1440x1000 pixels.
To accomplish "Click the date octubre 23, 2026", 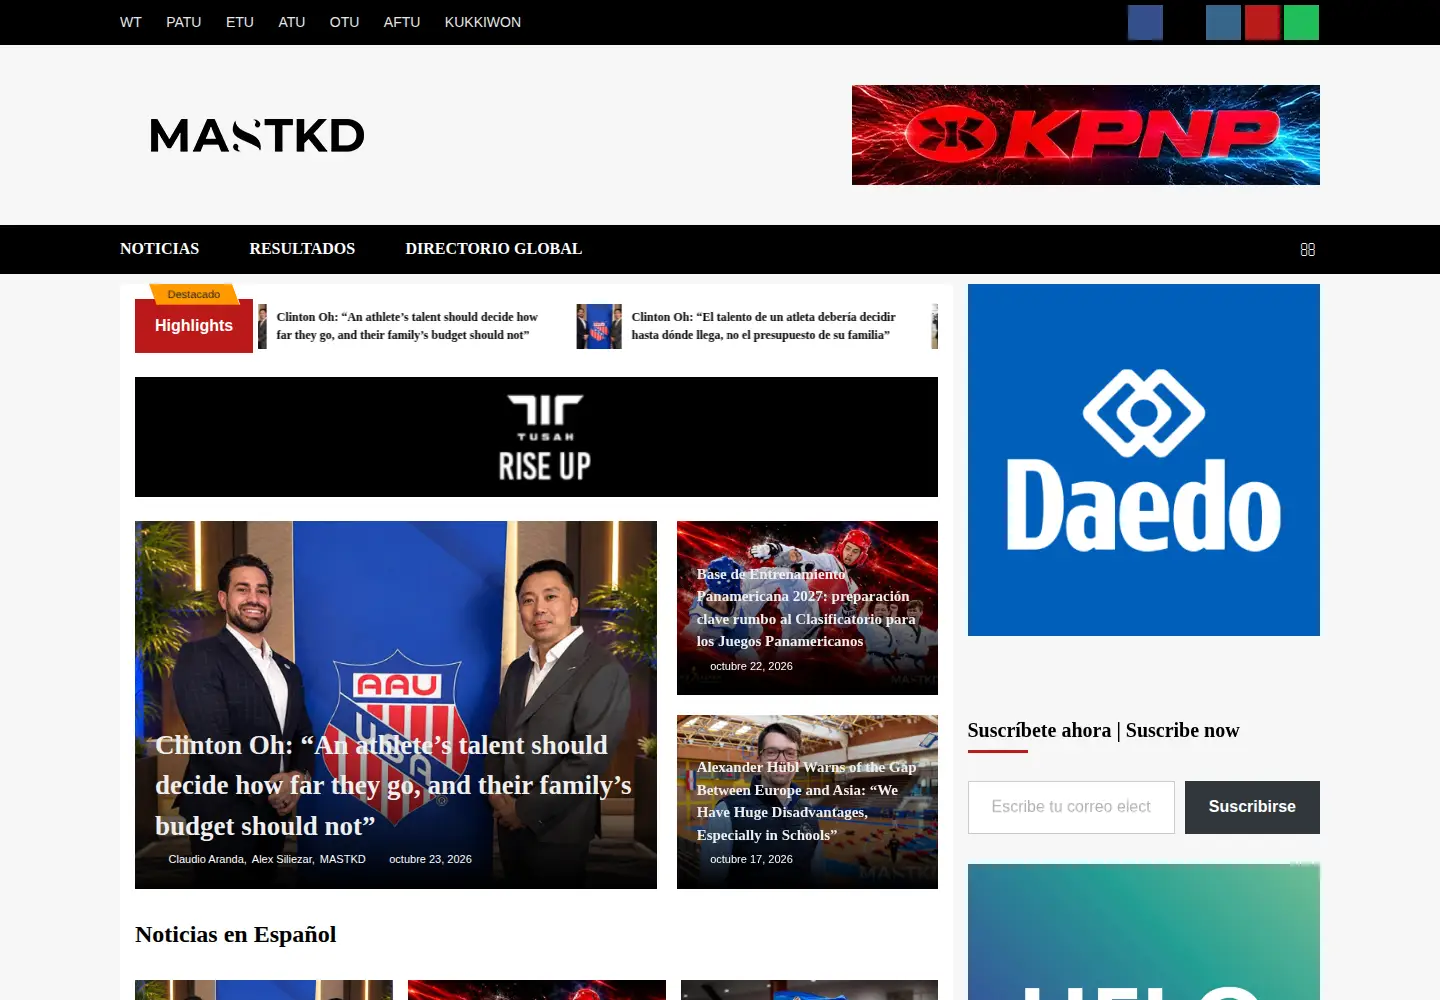I will [430, 859].
